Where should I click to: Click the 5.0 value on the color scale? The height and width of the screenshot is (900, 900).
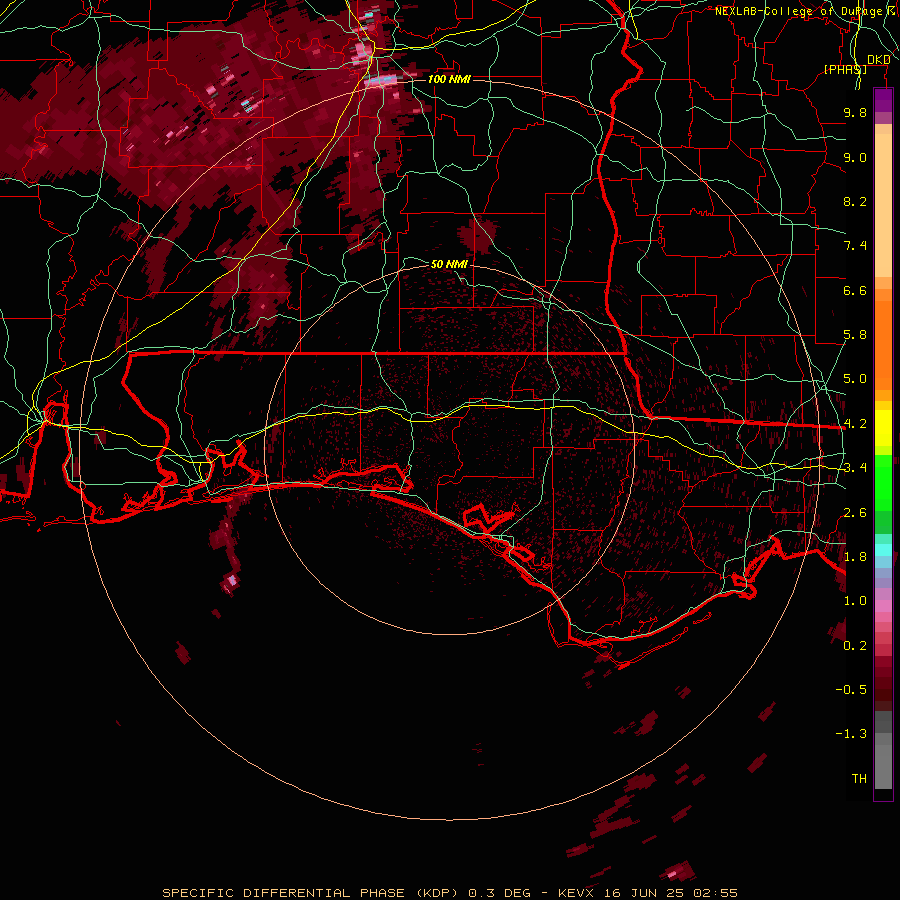point(855,379)
